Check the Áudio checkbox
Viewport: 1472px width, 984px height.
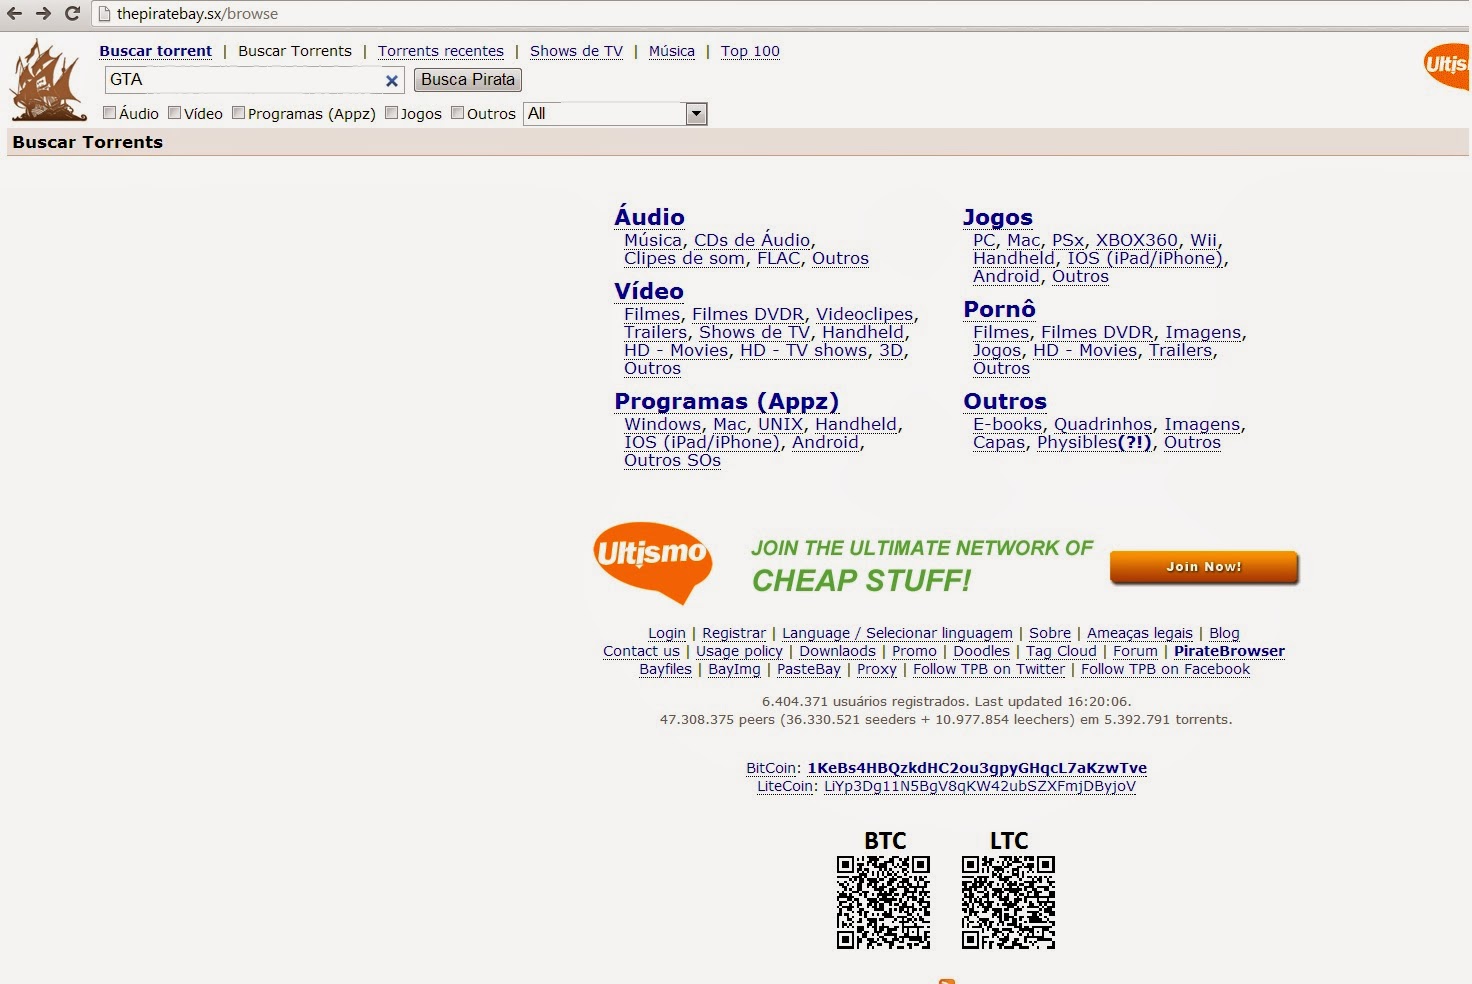(x=110, y=113)
